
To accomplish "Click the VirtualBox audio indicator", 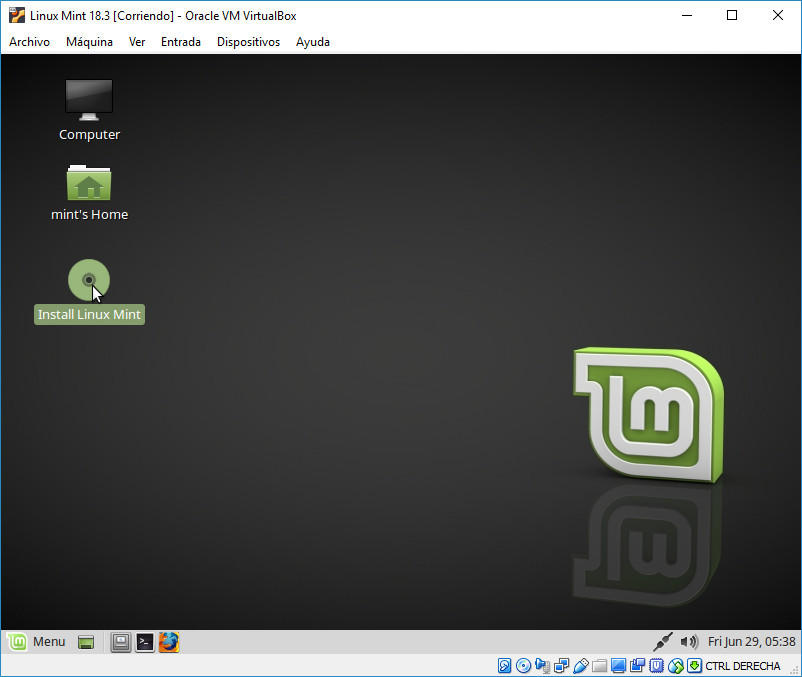I will [542, 666].
